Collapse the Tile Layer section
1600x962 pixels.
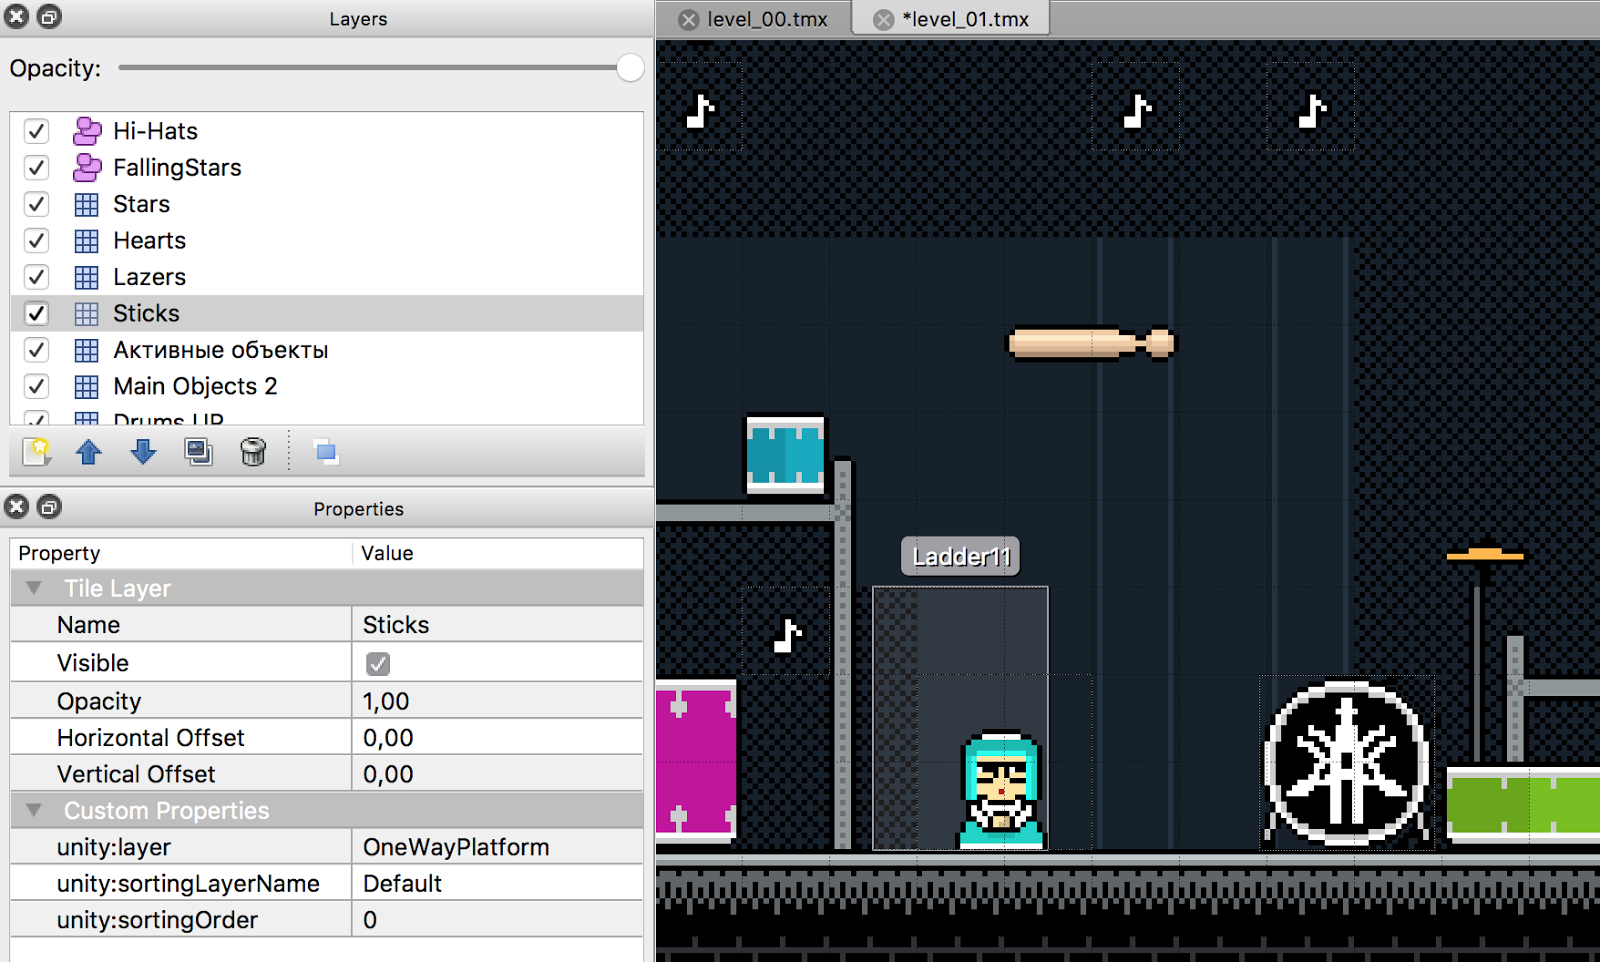[x=34, y=588]
